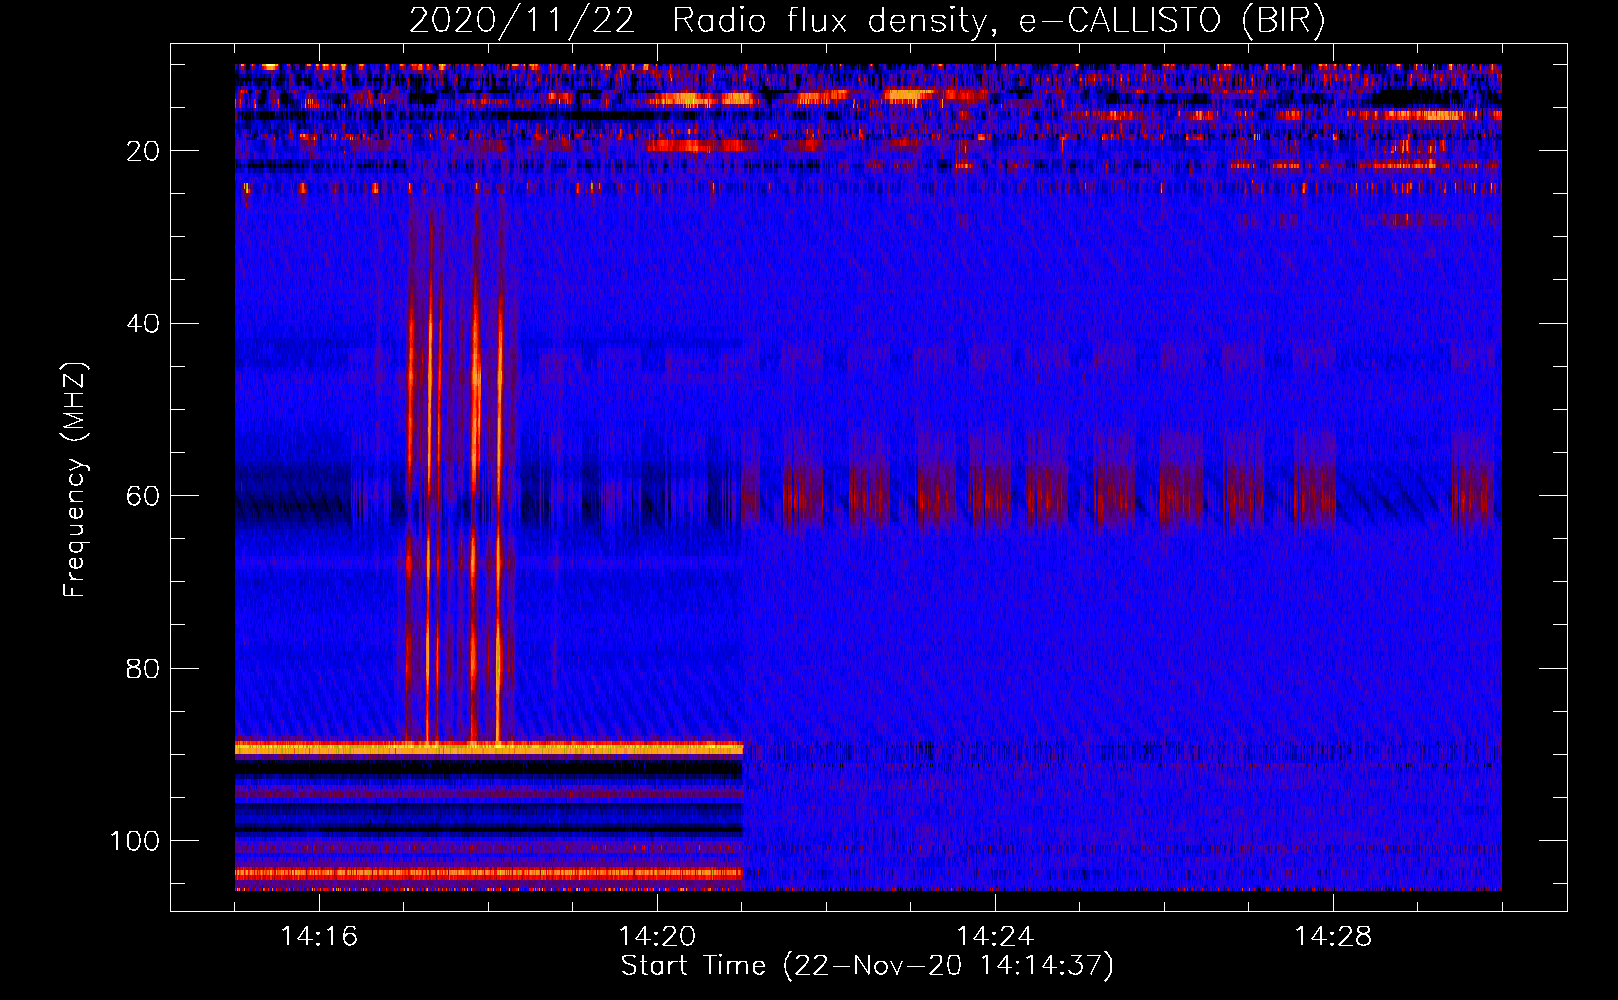Image resolution: width=1618 pixels, height=1000 pixels.
Task: Click the plot title 'Radio flux density, e-CALLISTO (BIR)'
Action: click(x=999, y=21)
